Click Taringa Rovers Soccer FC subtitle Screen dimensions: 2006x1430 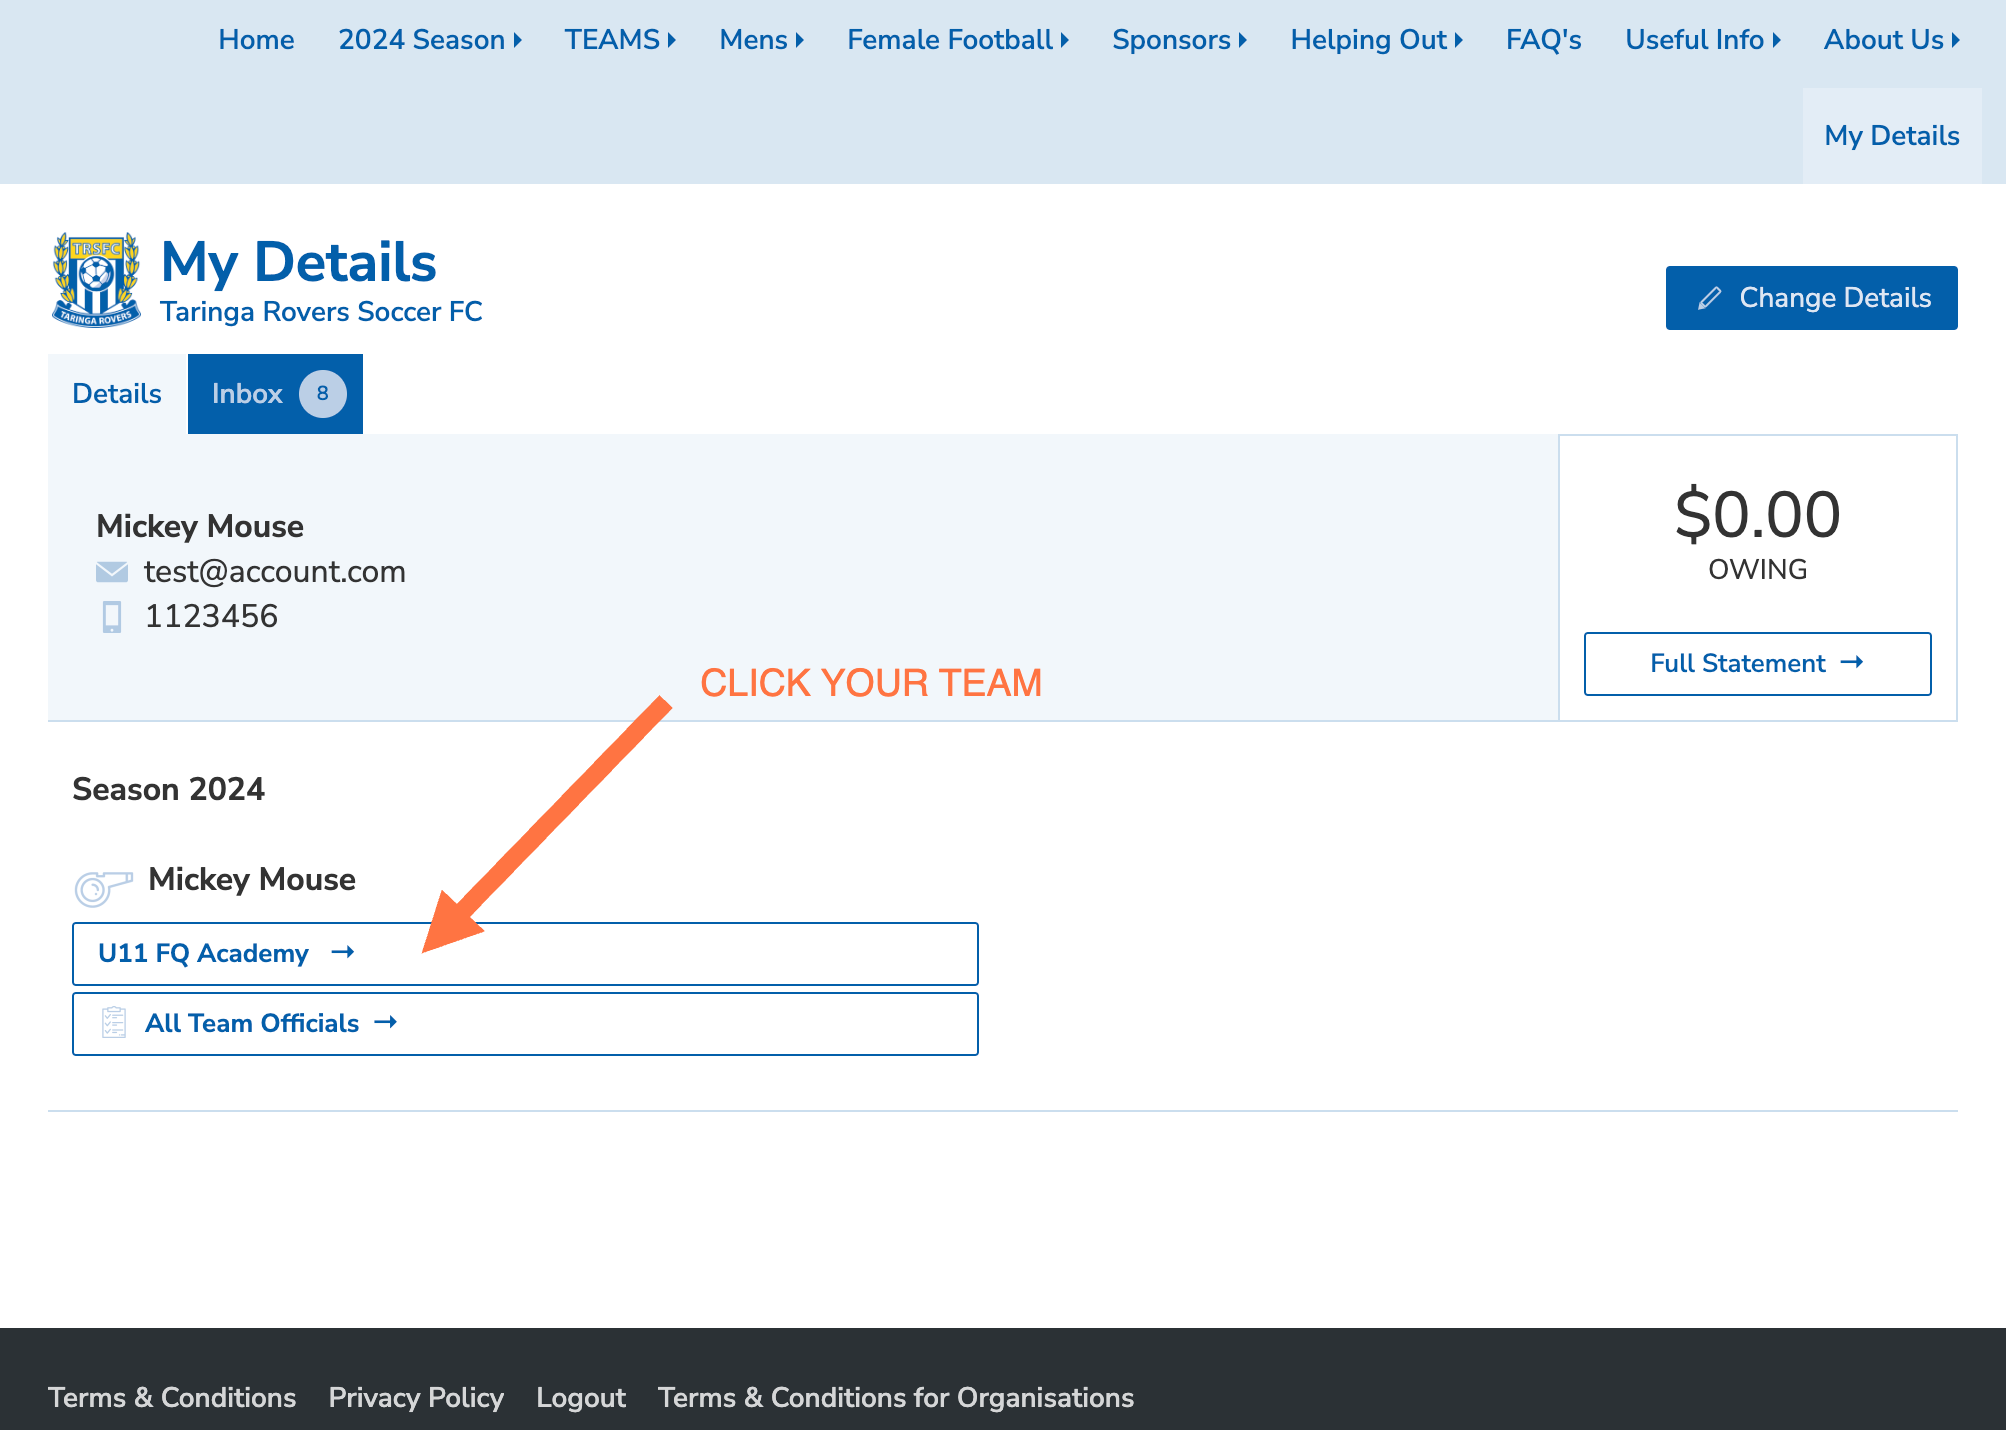321,312
